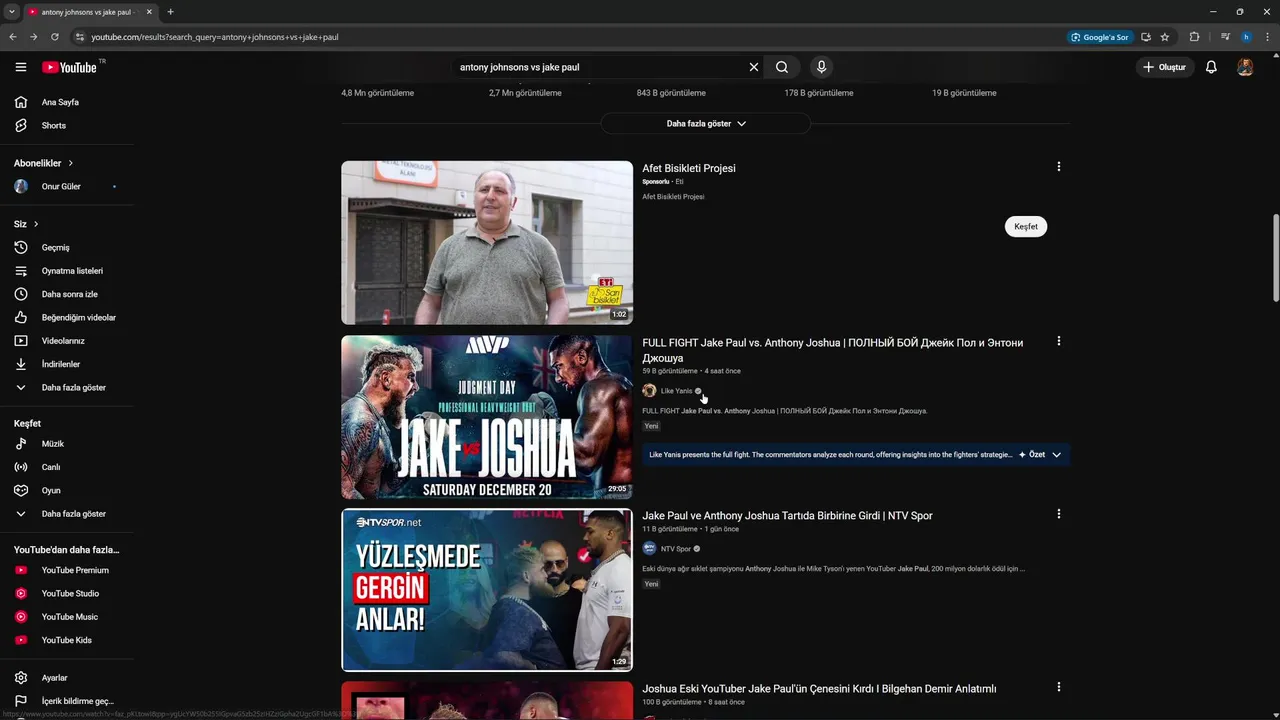Viewport: 1280px width, 720px height.
Task: Open more options for Bilgehan Demir video
Action: tap(1059, 687)
